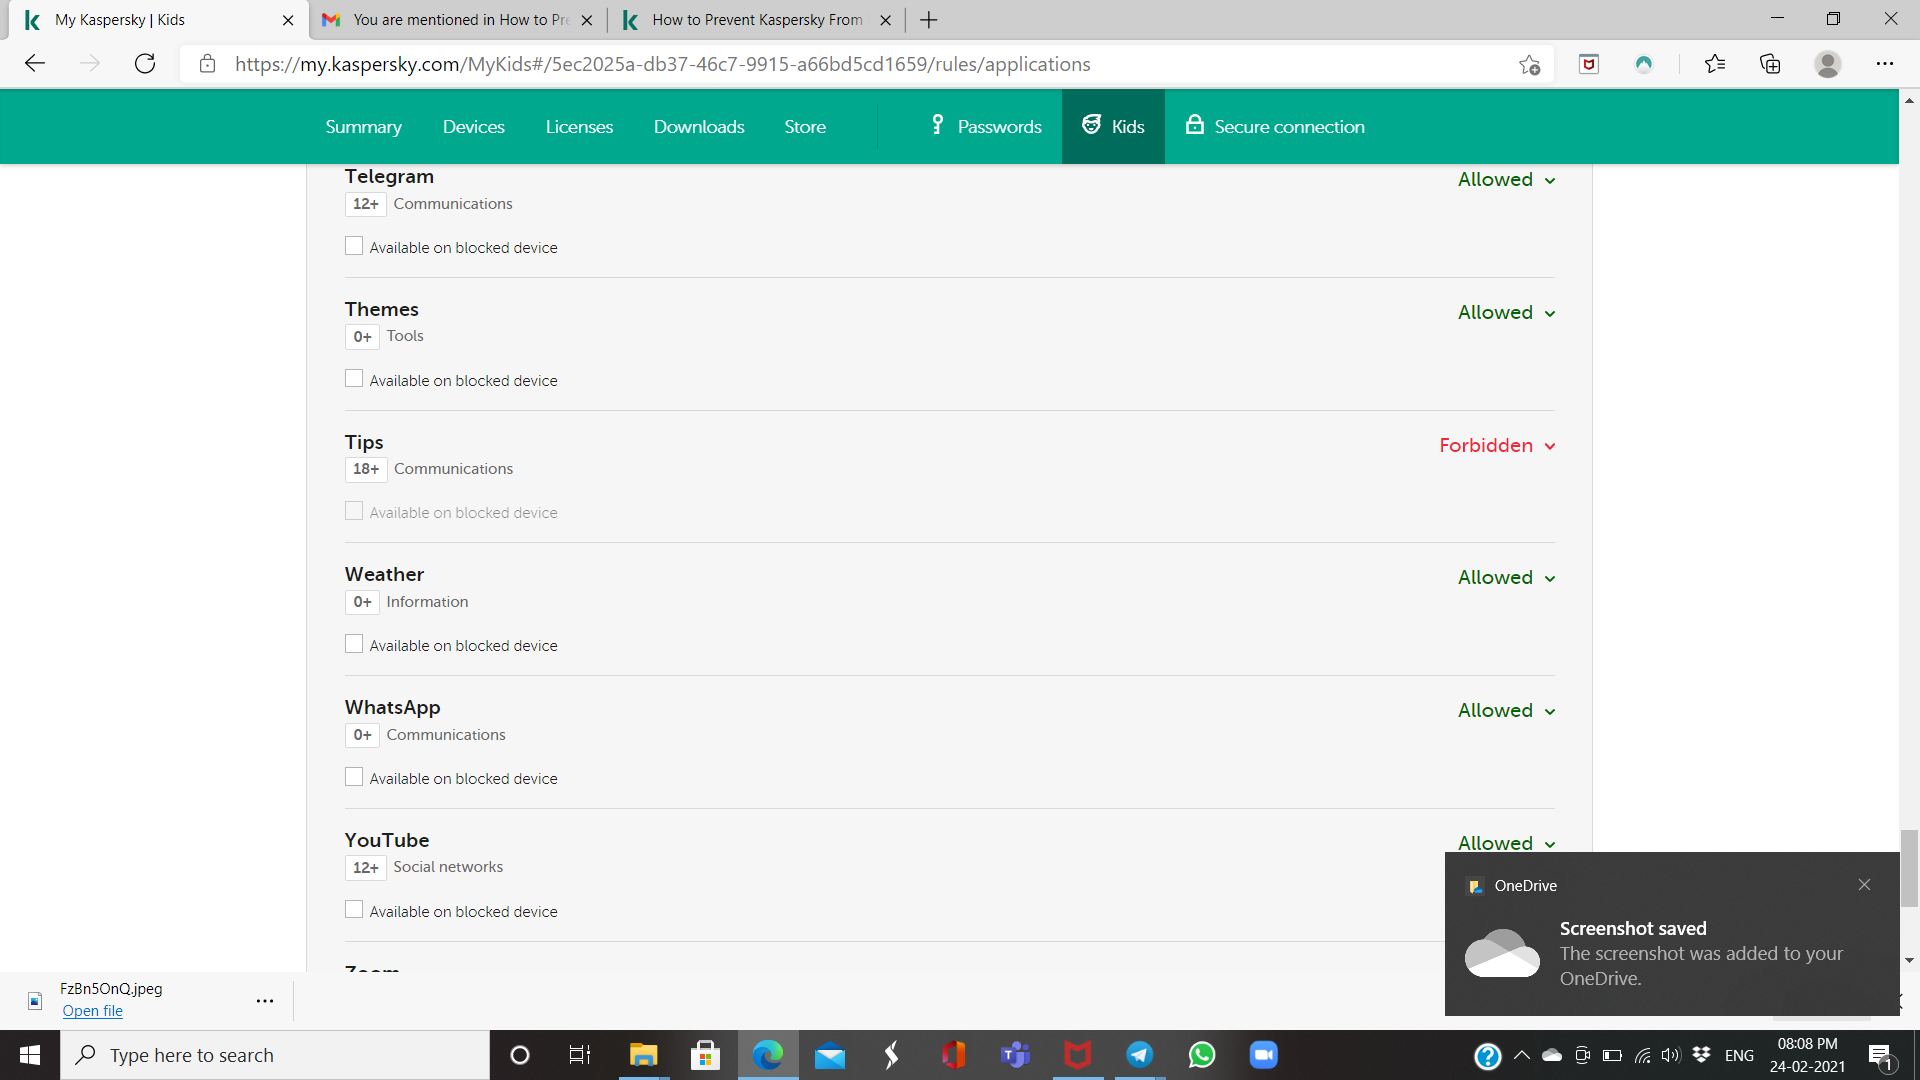Viewport: 1920px width, 1080px height.
Task: Refresh the current page
Action: (145, 64)
